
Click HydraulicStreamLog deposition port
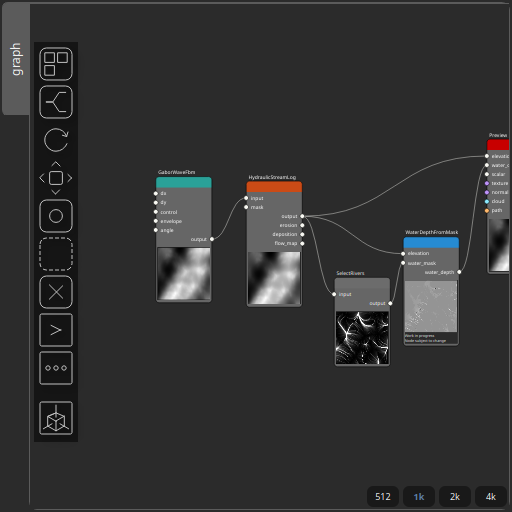pyautogui.click(x=302, y=234)
